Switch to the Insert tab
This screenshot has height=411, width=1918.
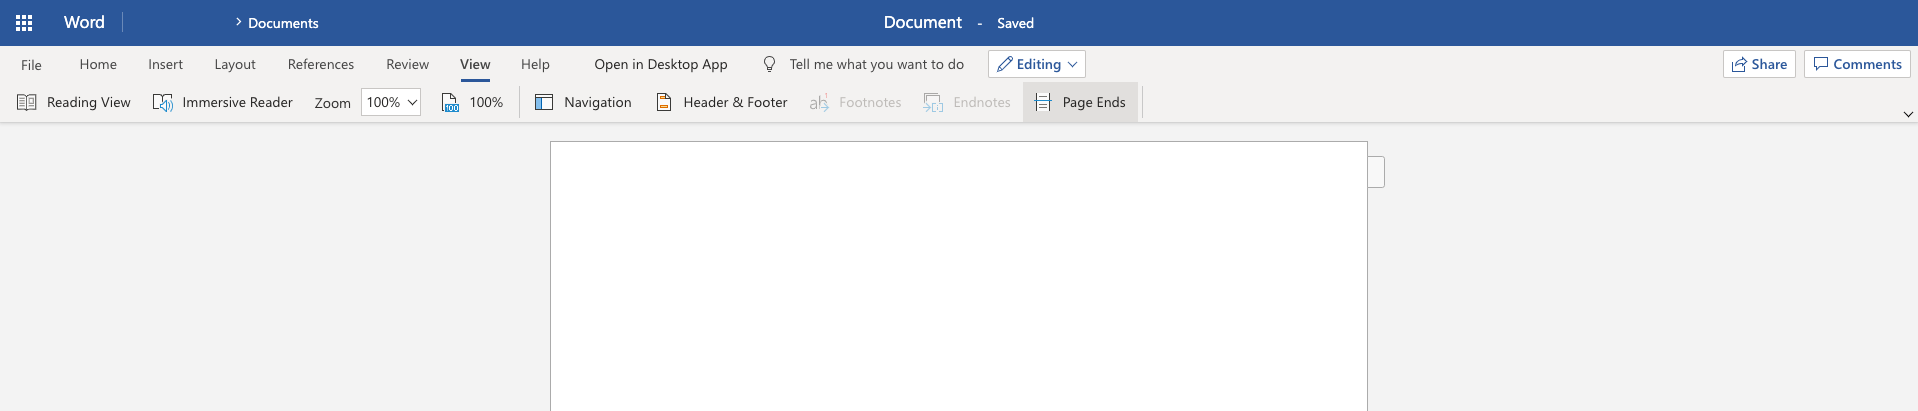[165, 64]
